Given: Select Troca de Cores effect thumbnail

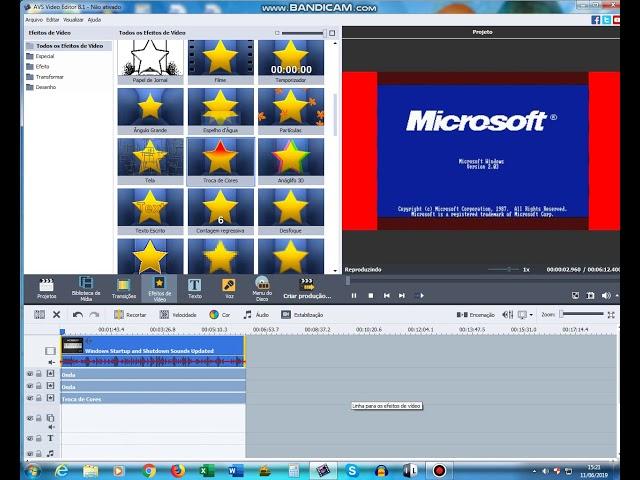Looking at the screenshot, I should pyautogui.click(x=220, y=162).
